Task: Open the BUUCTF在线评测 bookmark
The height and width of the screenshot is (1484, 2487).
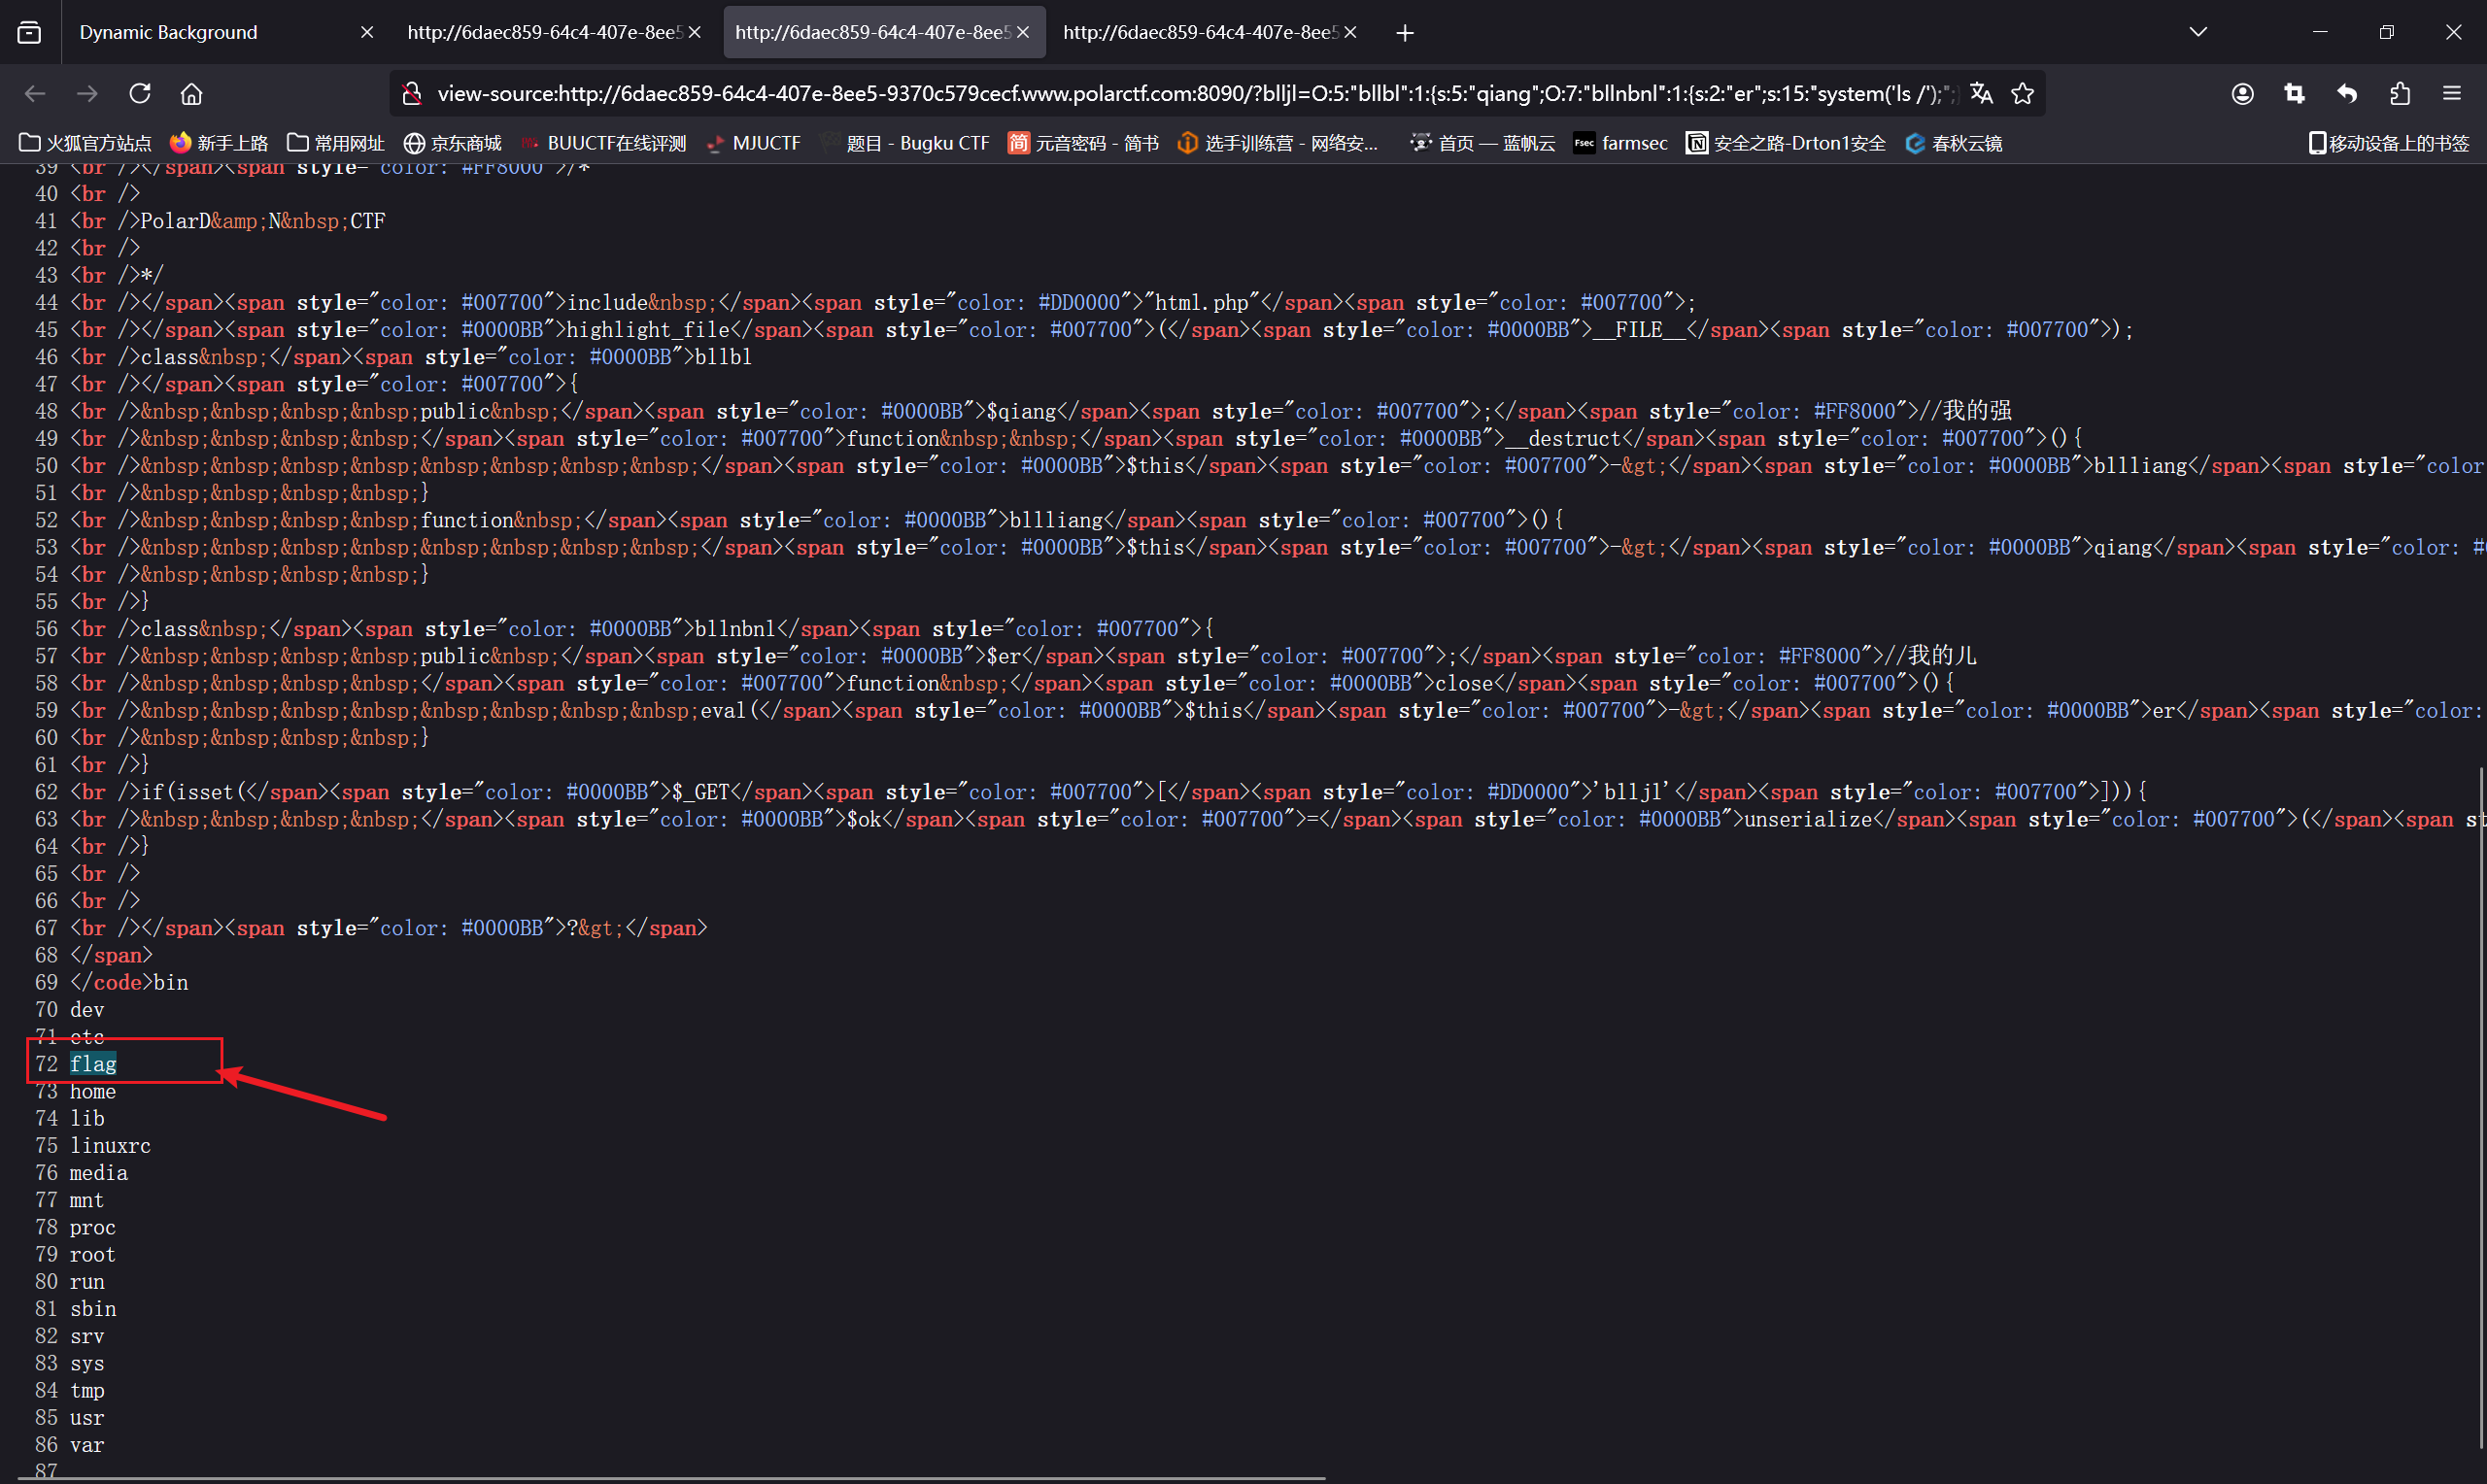Action: (603, 143)
